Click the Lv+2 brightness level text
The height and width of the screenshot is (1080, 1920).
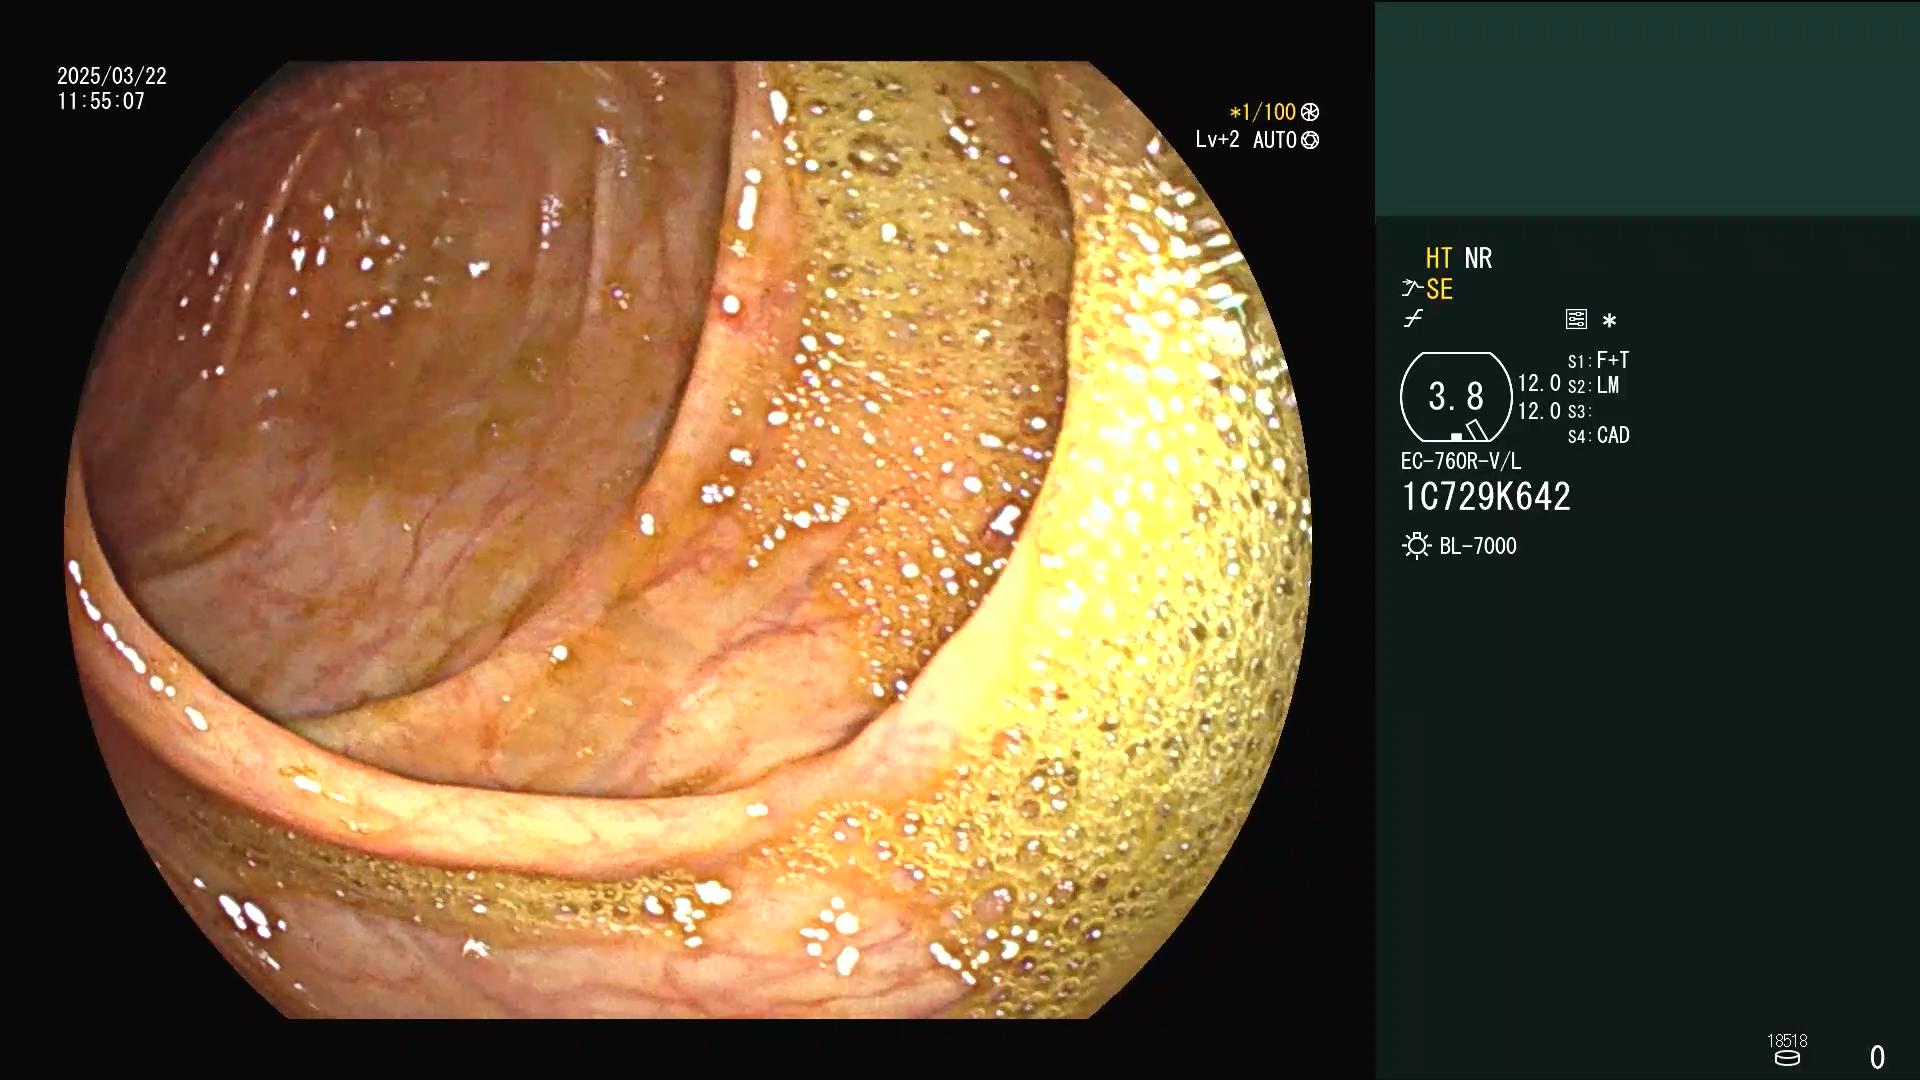[x=1217, y=140]
